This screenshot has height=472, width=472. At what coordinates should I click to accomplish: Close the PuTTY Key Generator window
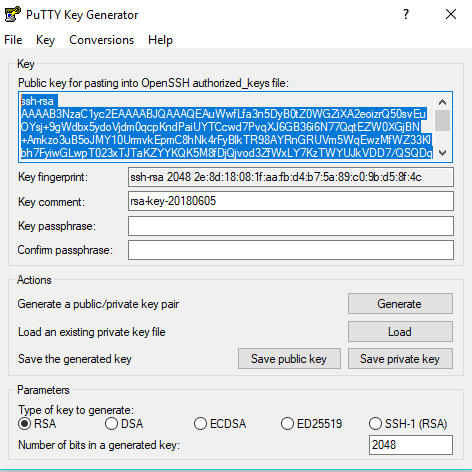pyautogui.click(x=451, y=14)
